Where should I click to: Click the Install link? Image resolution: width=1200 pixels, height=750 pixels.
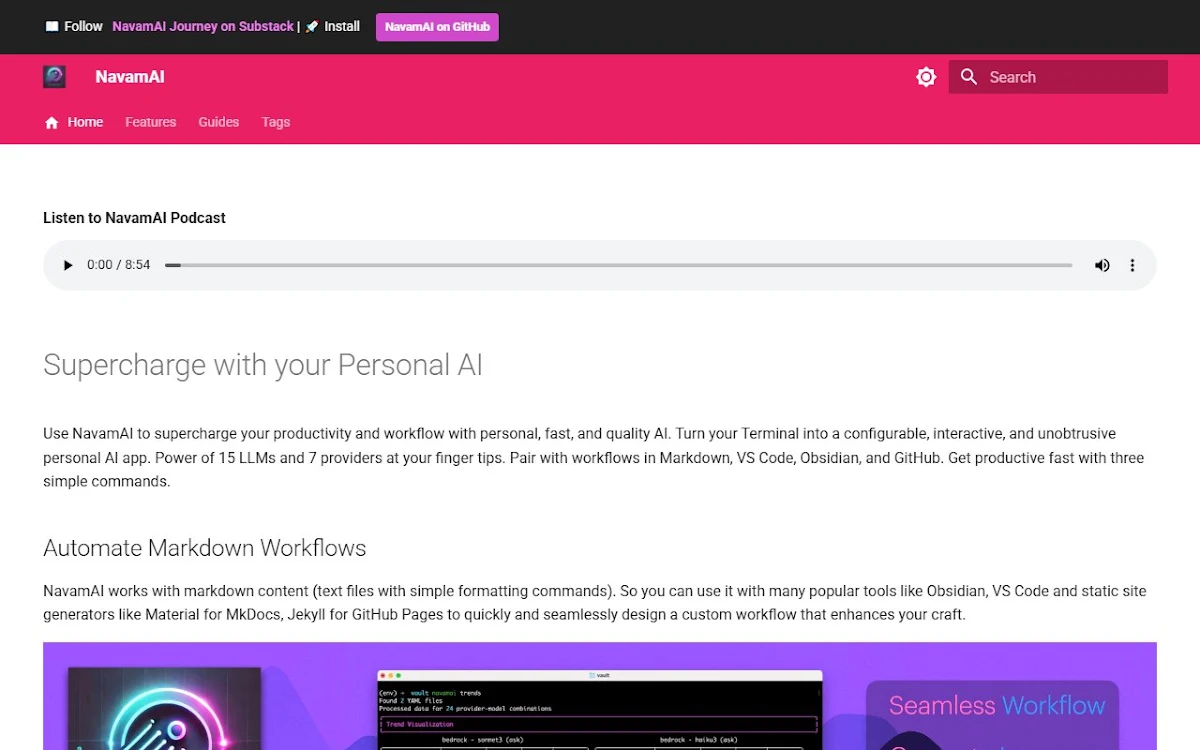click(342, 26)
